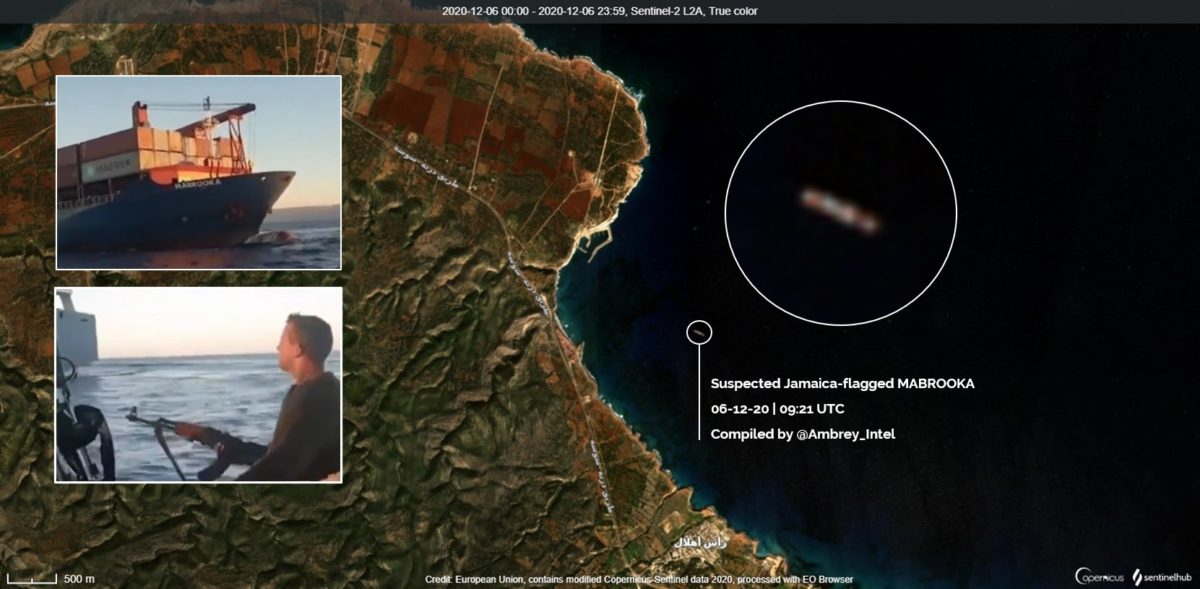This screenshot has width=1200, height=589.
Task: Click the small circle vessel marker
Action: 700,333
